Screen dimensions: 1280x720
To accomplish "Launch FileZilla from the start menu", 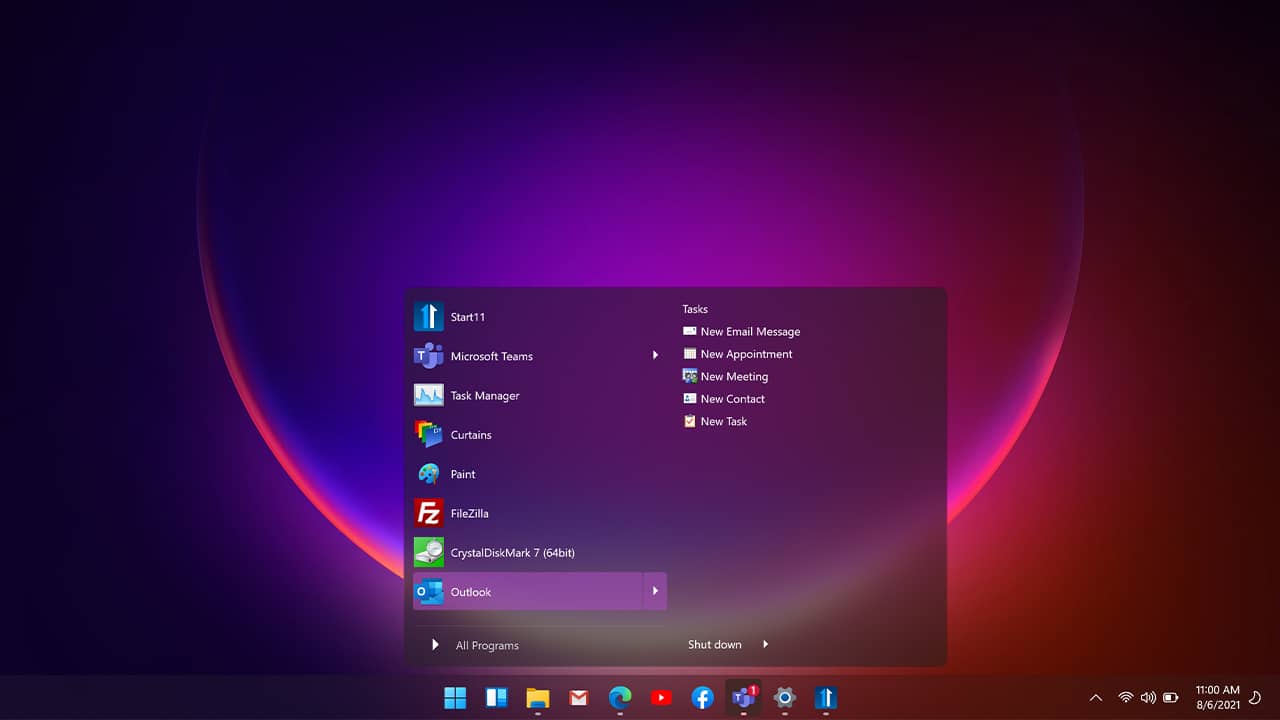I will click(540, 513).
